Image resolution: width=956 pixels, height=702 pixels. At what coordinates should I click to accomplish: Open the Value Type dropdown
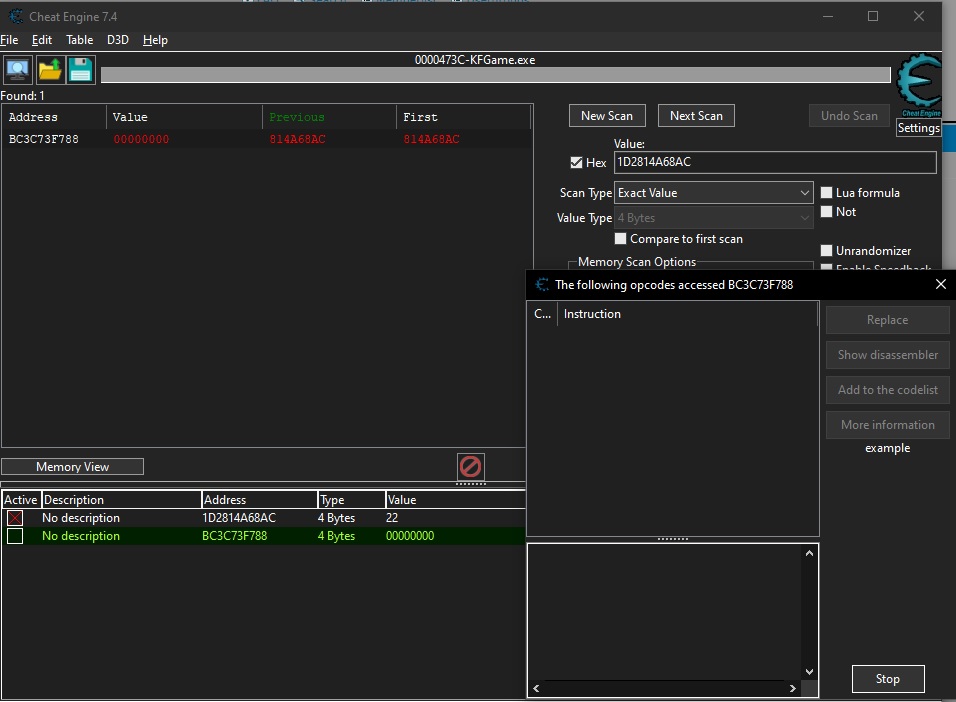(713, 218)
